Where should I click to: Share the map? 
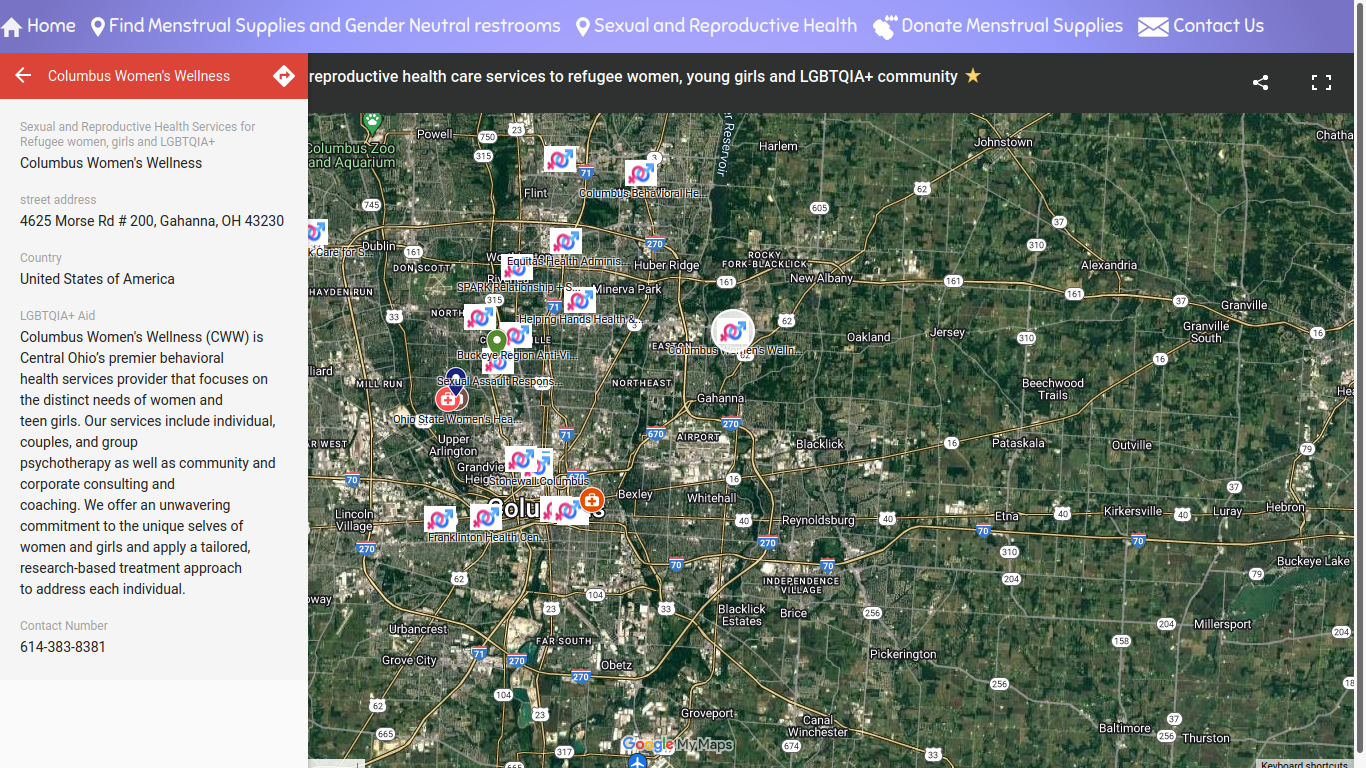tap(1260, 83)
